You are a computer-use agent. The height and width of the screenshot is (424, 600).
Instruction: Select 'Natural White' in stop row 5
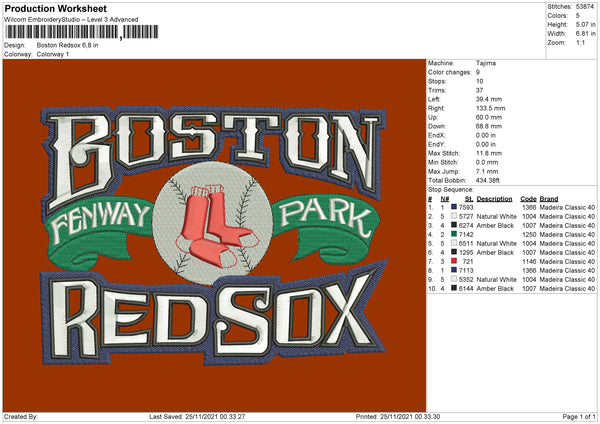496,243
